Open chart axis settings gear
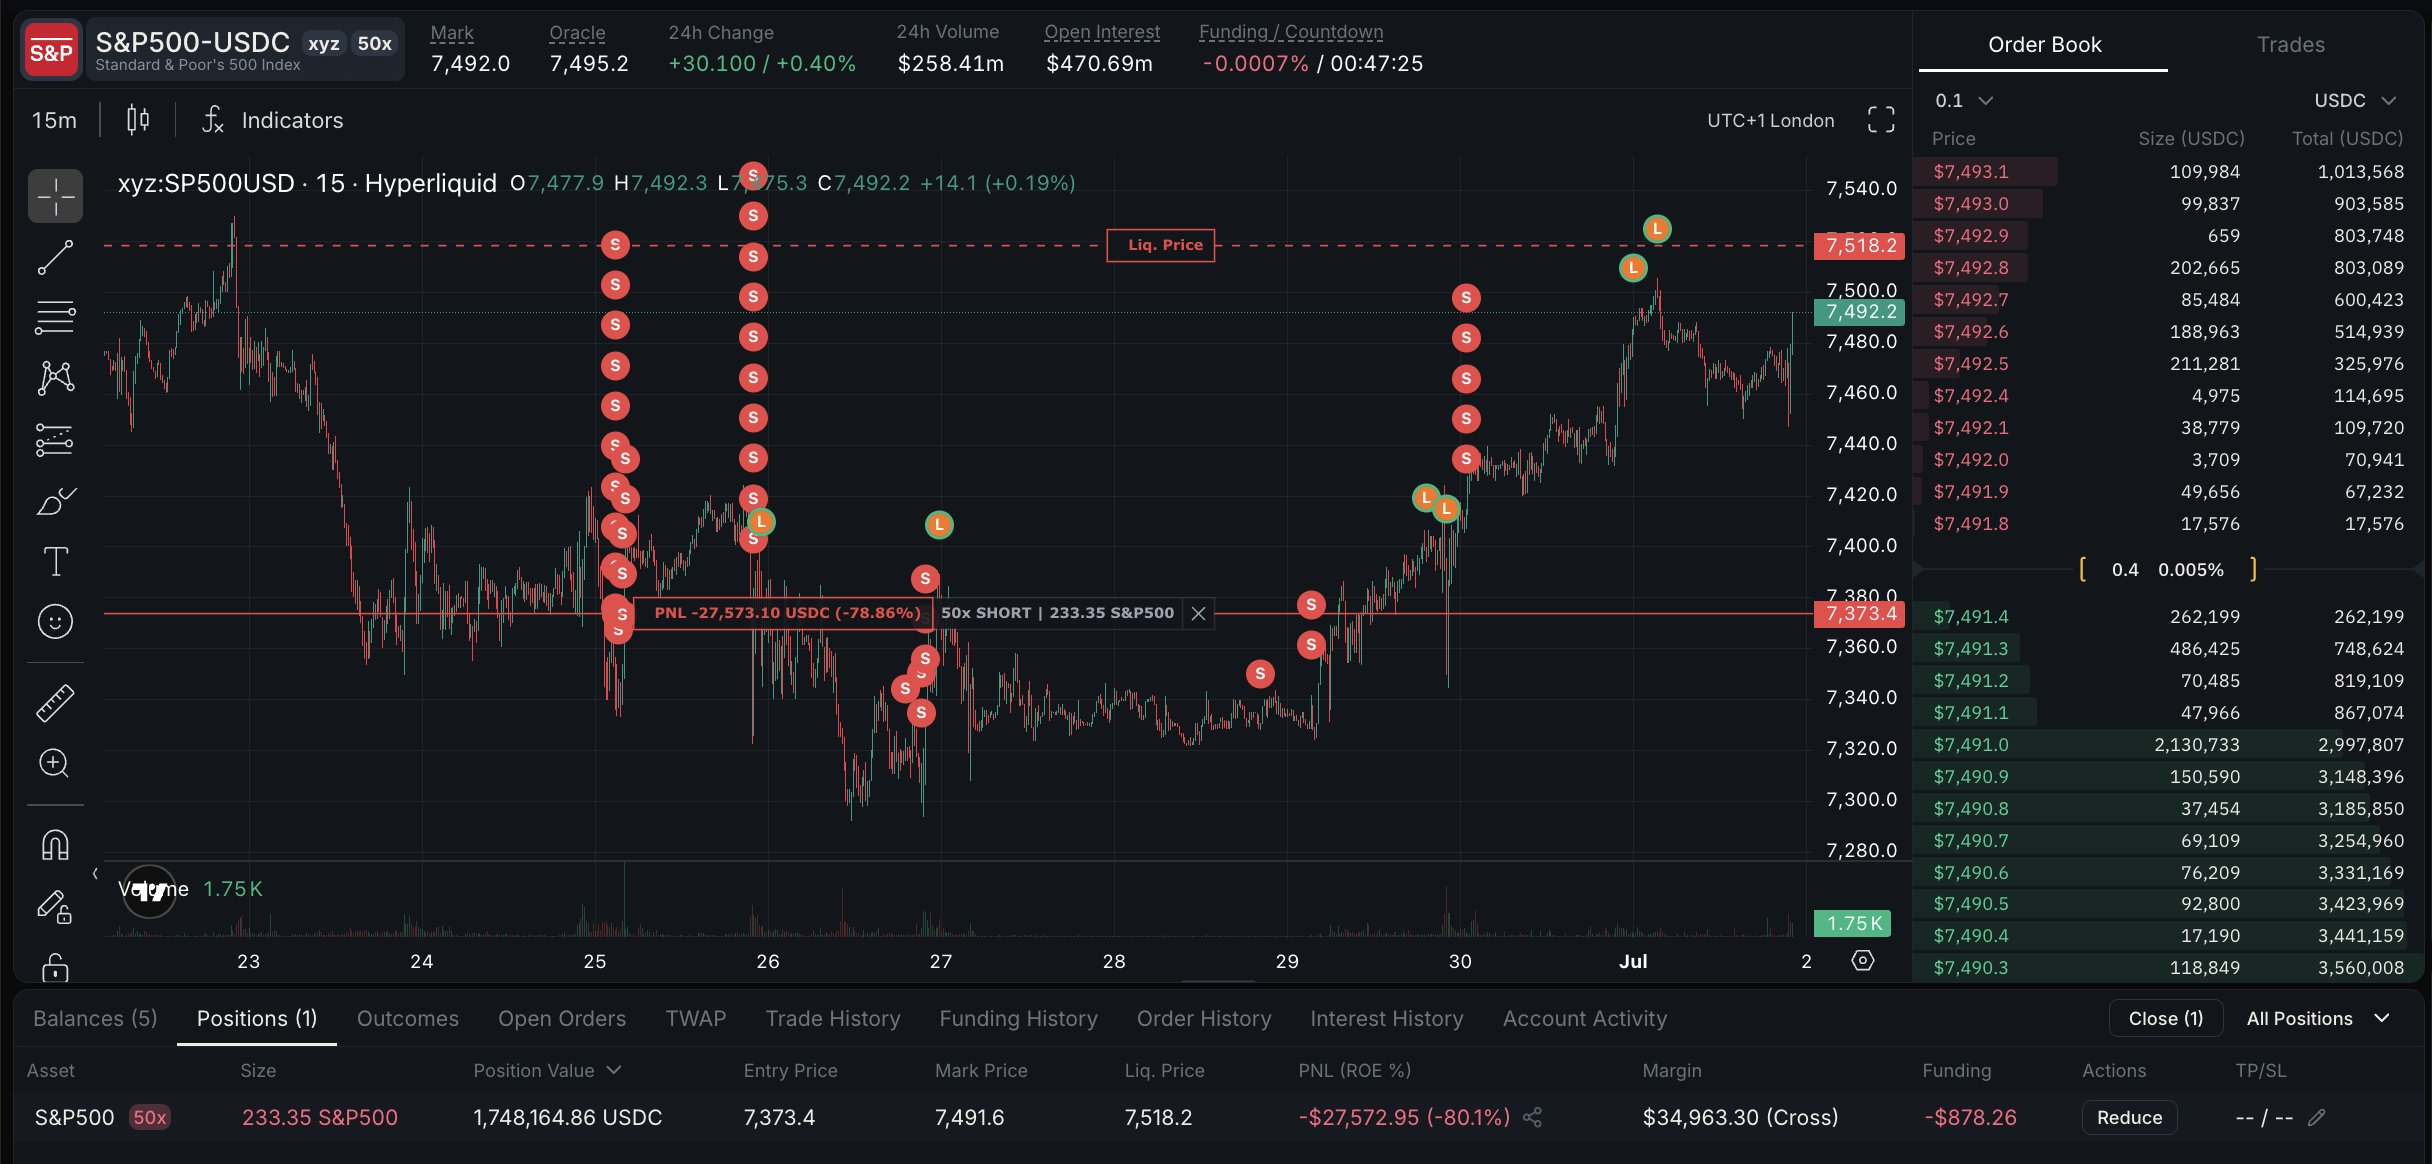2432x1164 pixels. tap(1862, 961)
